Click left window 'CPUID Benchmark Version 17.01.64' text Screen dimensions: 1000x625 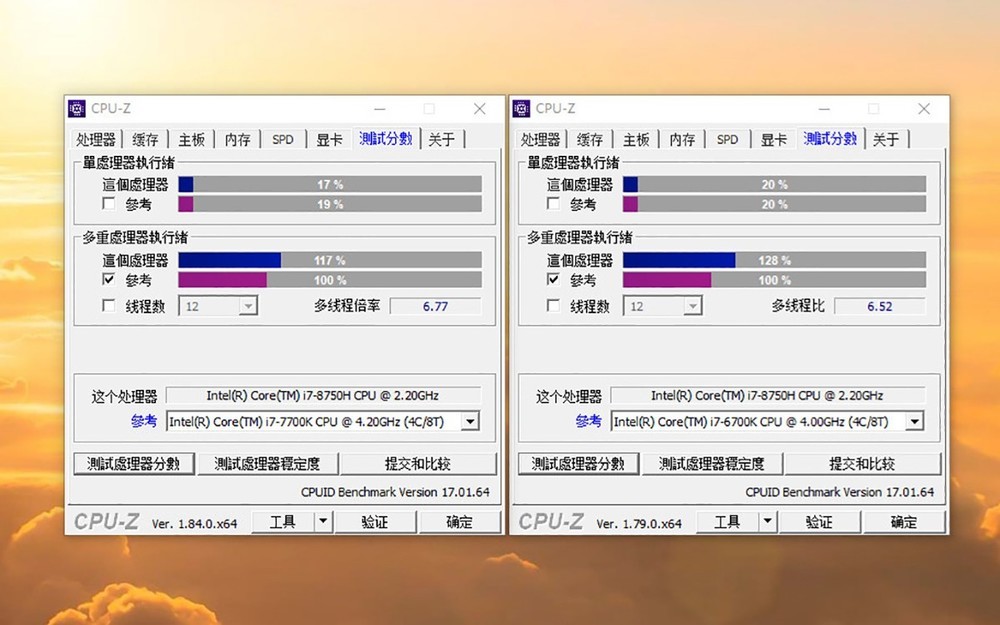pyautogui.click(x=395, y=492)
